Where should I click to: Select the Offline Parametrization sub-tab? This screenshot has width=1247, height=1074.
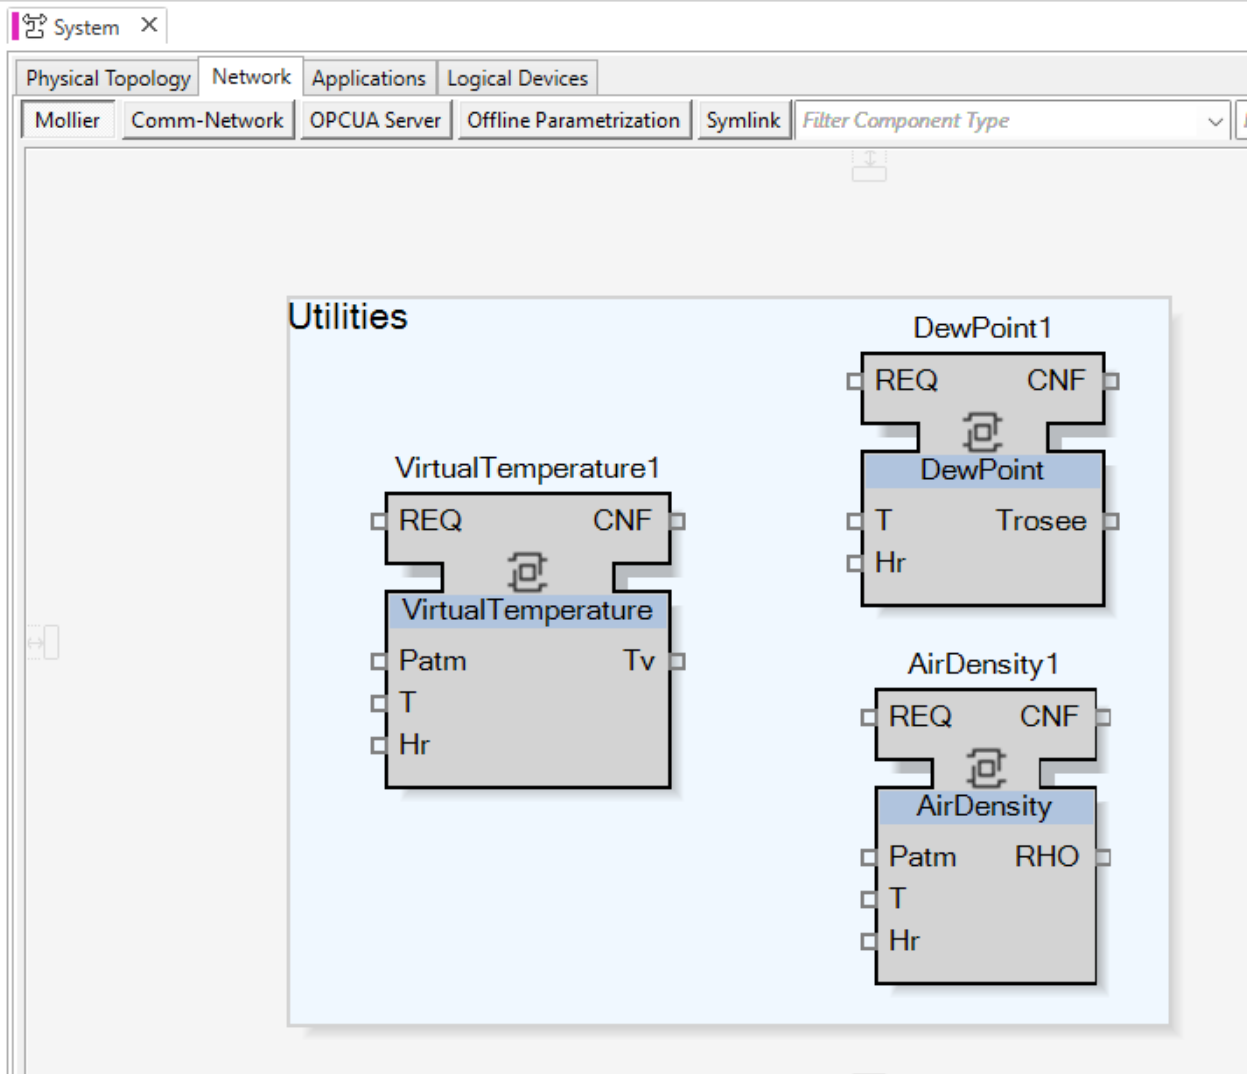574,120
